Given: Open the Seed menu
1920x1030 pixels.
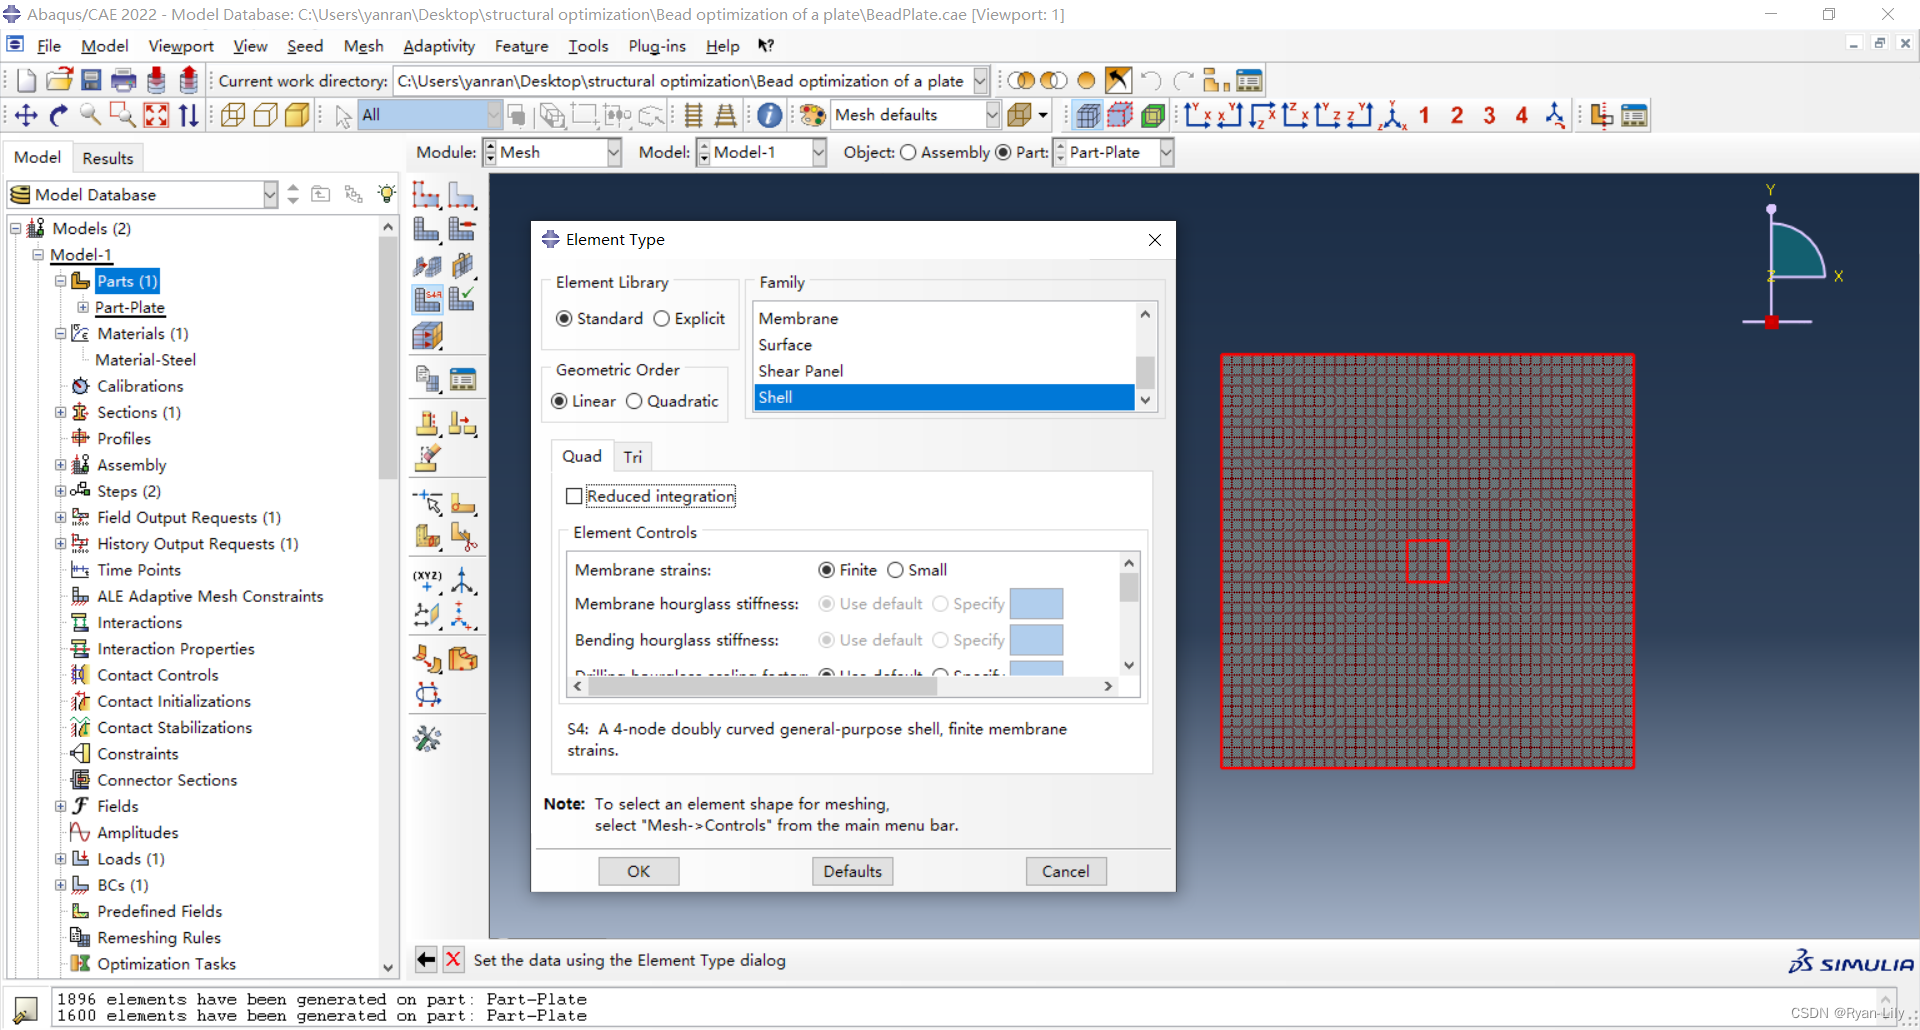Looking at the screenshot, I should [305, 46].
